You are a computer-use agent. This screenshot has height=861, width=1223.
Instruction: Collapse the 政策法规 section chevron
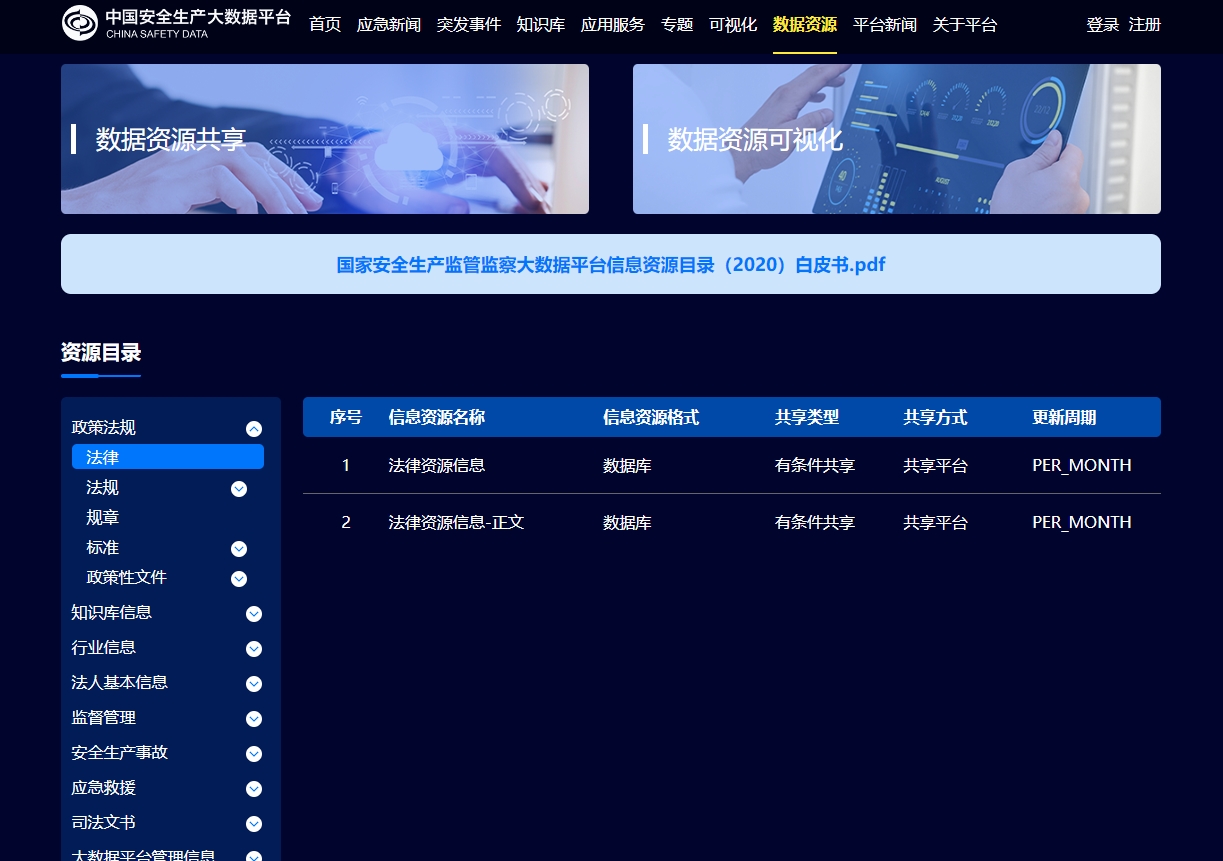tap(254, 429)
